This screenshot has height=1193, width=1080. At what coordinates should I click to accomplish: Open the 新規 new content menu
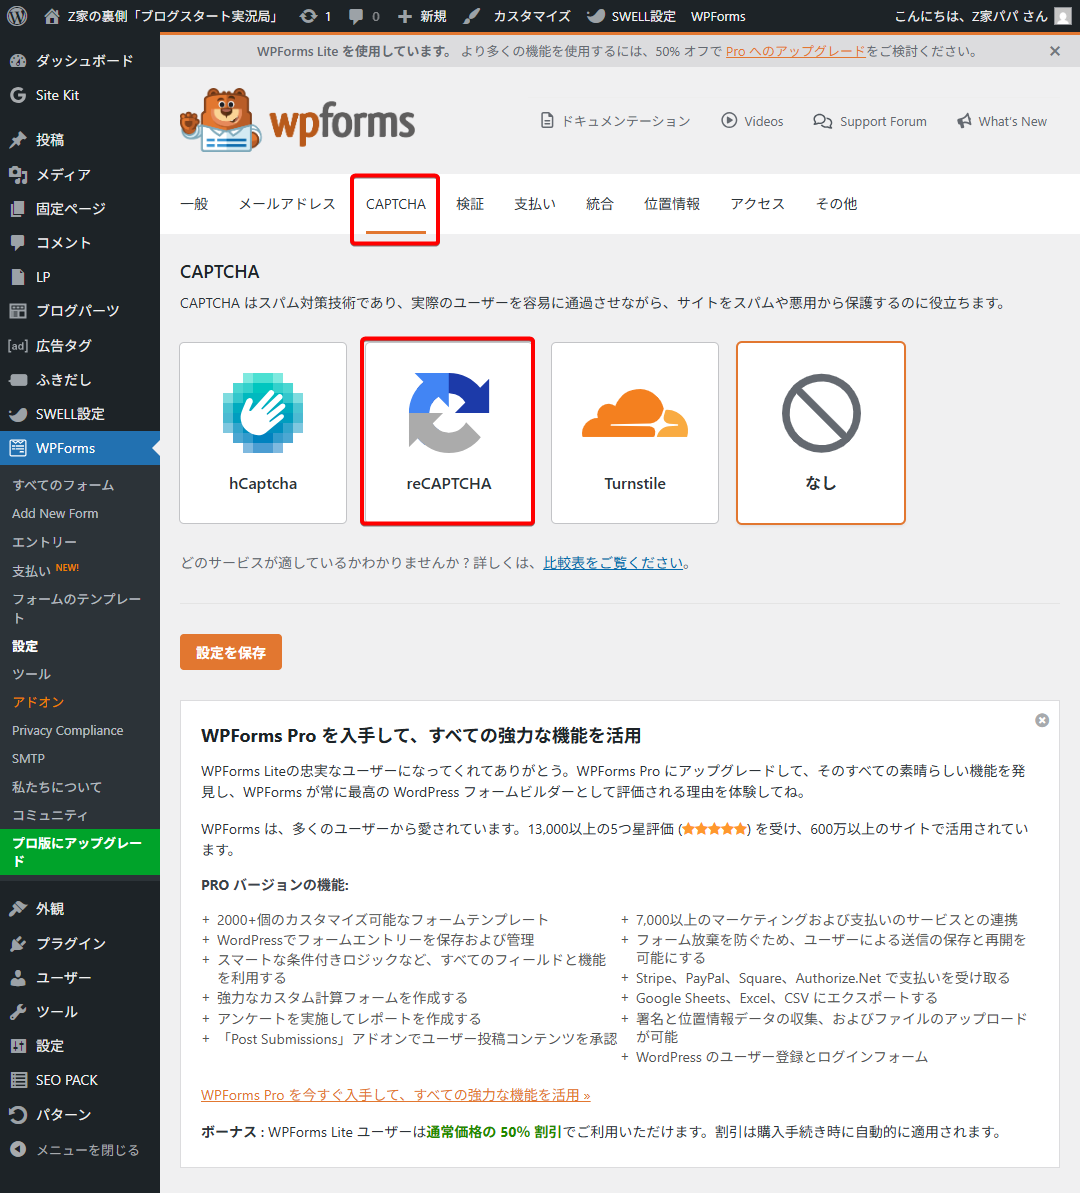422,16
